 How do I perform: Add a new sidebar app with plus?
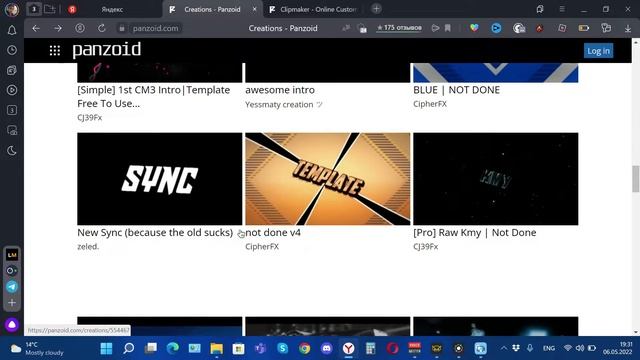point(12,302)
